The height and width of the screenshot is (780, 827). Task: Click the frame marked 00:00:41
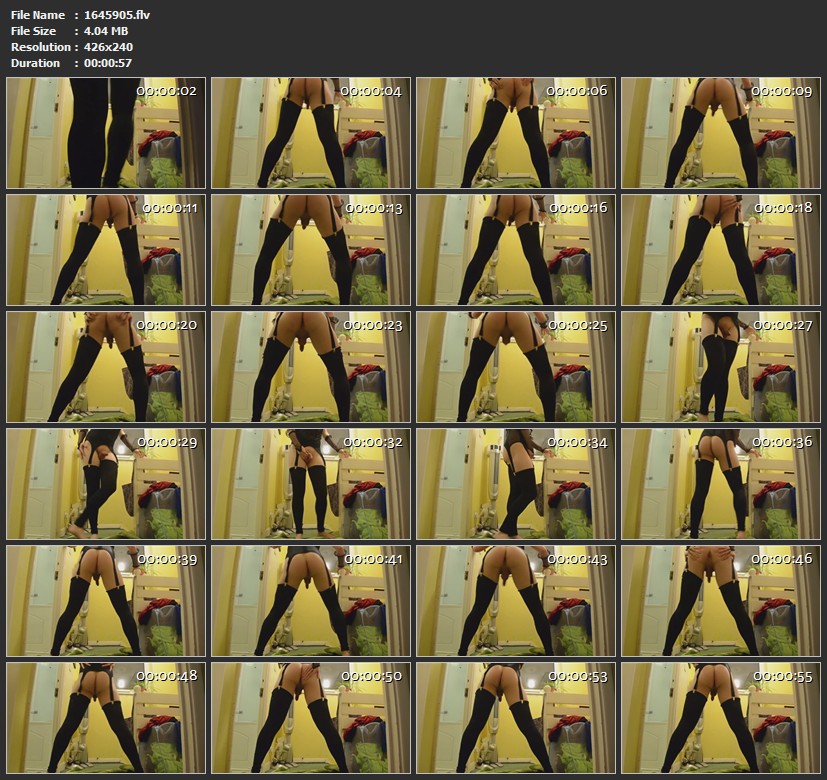(x=310, y=601)
